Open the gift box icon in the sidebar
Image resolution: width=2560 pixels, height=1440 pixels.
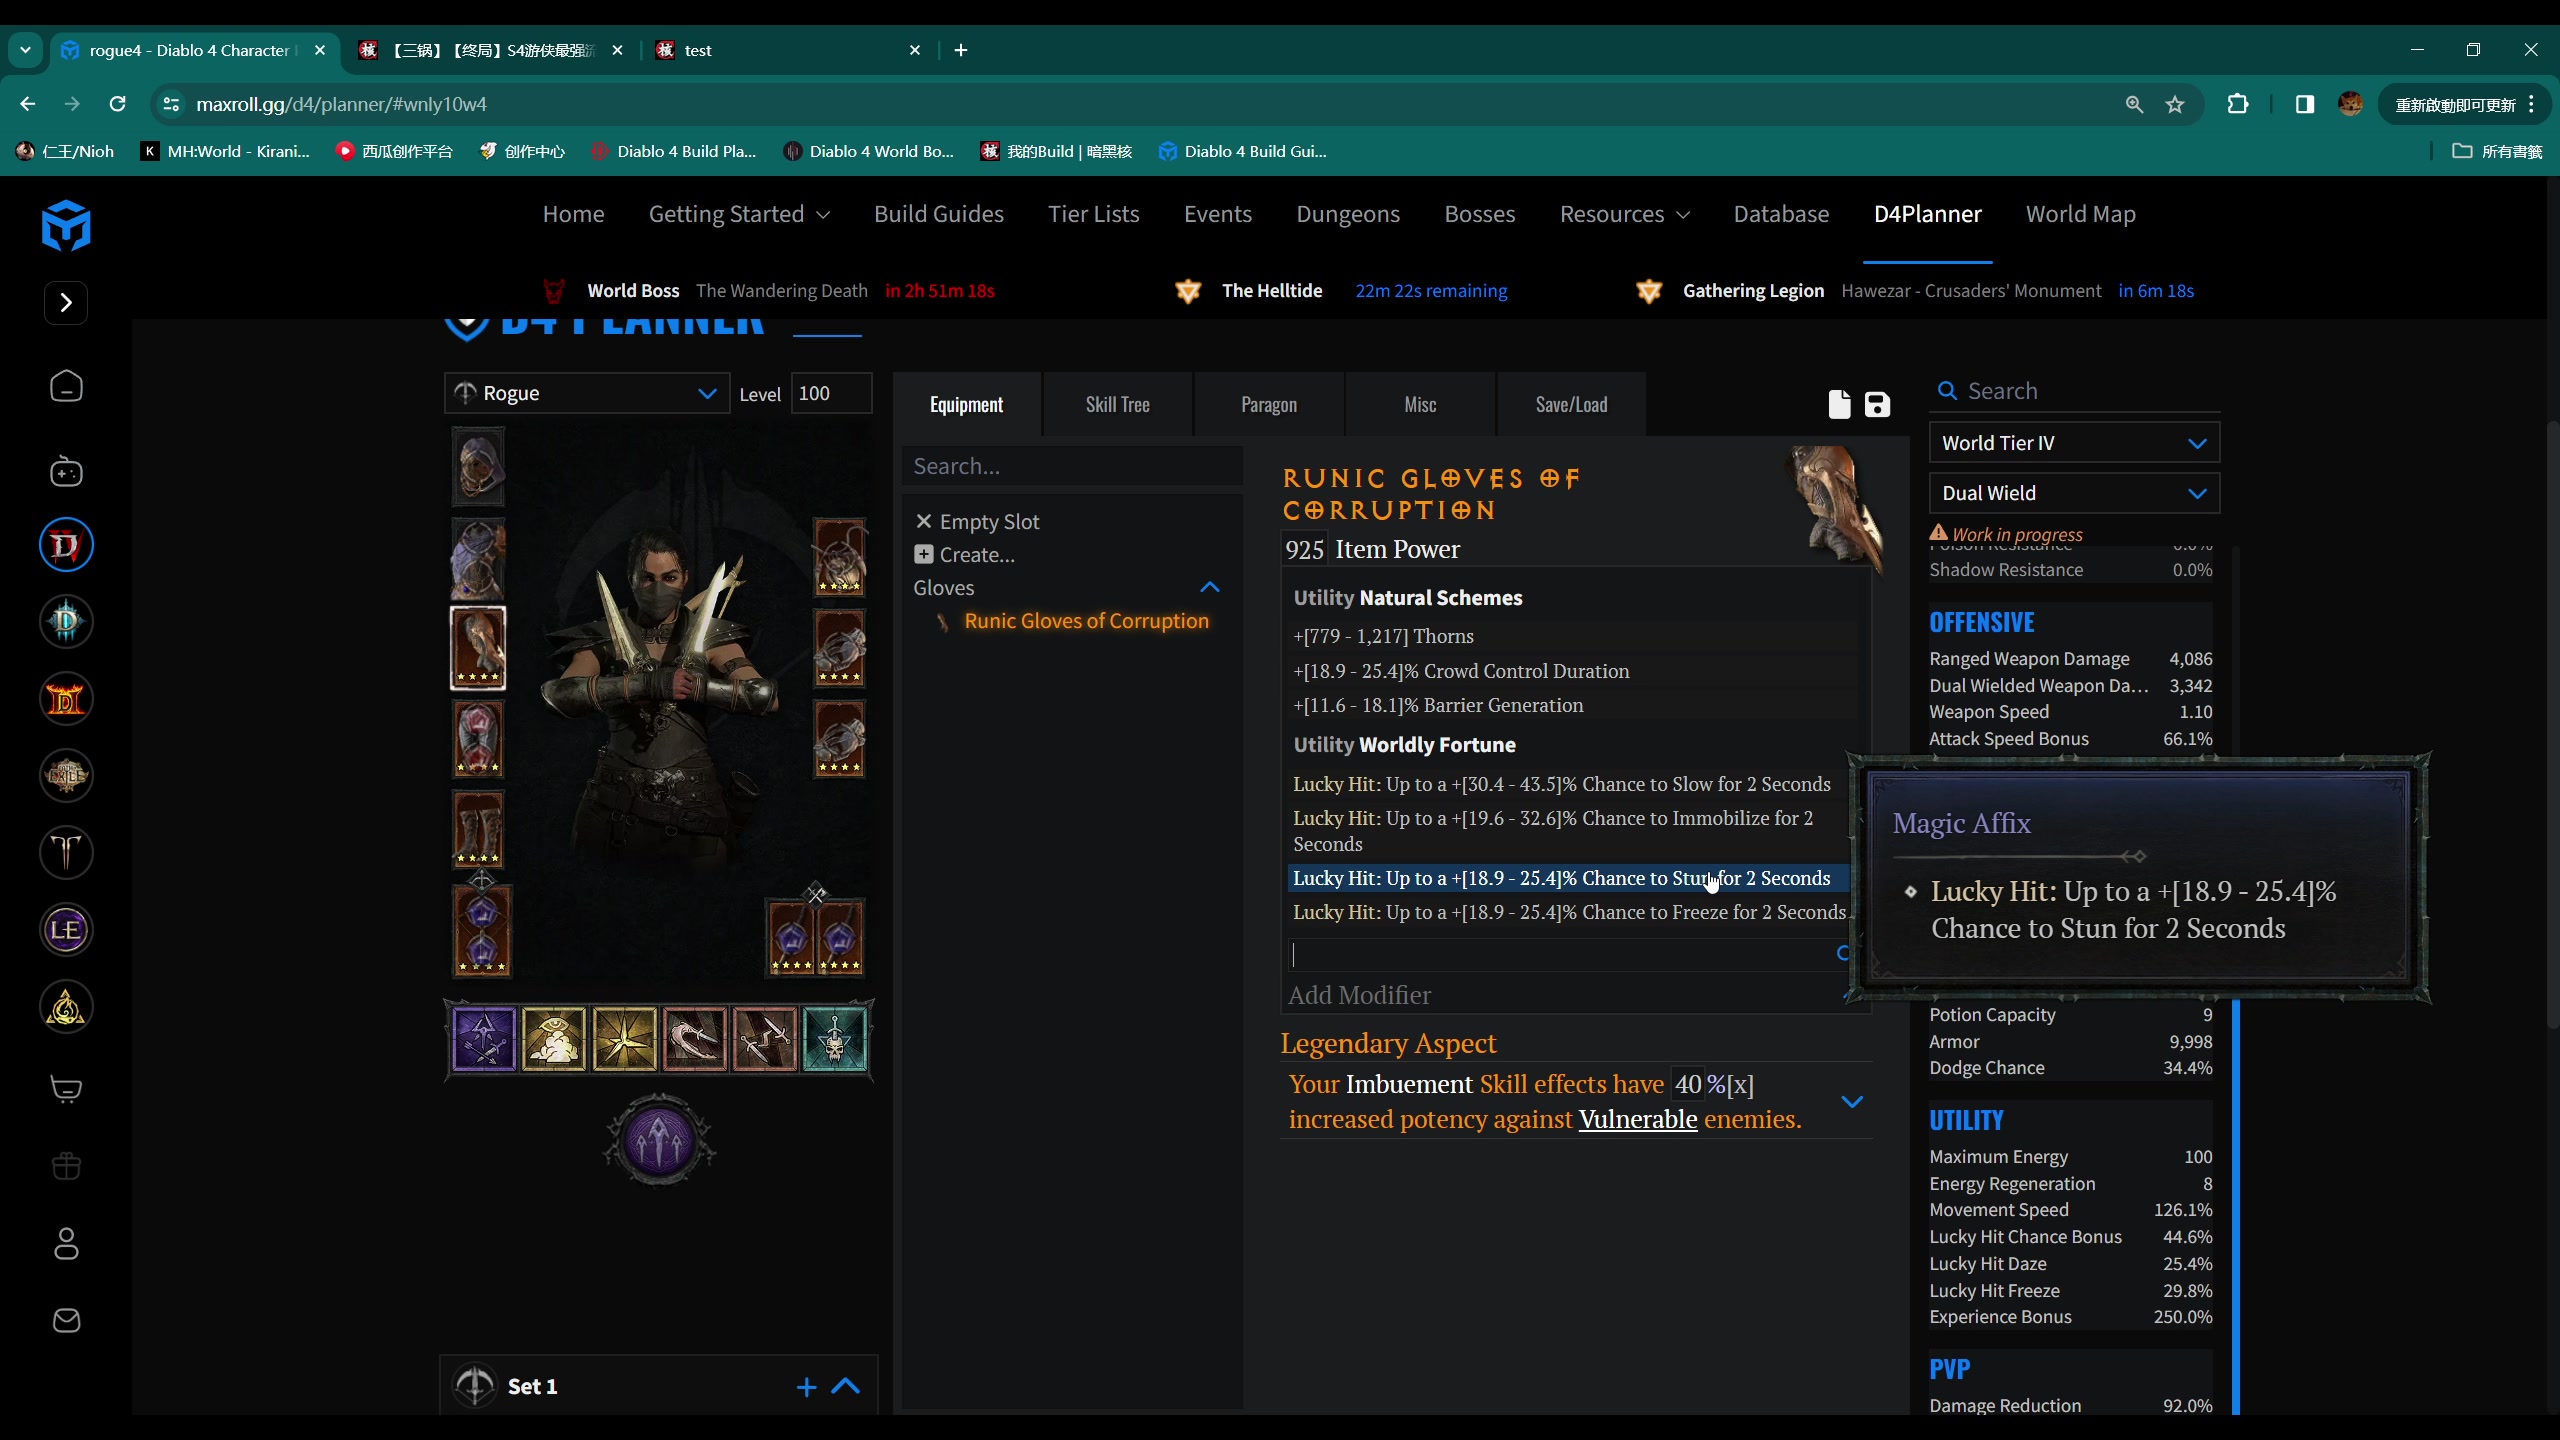coord(66,1166)
